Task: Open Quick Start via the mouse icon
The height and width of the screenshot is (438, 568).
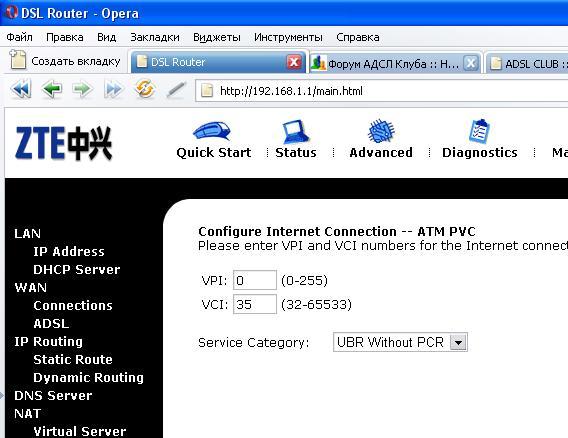Action: tap(212, 131)
